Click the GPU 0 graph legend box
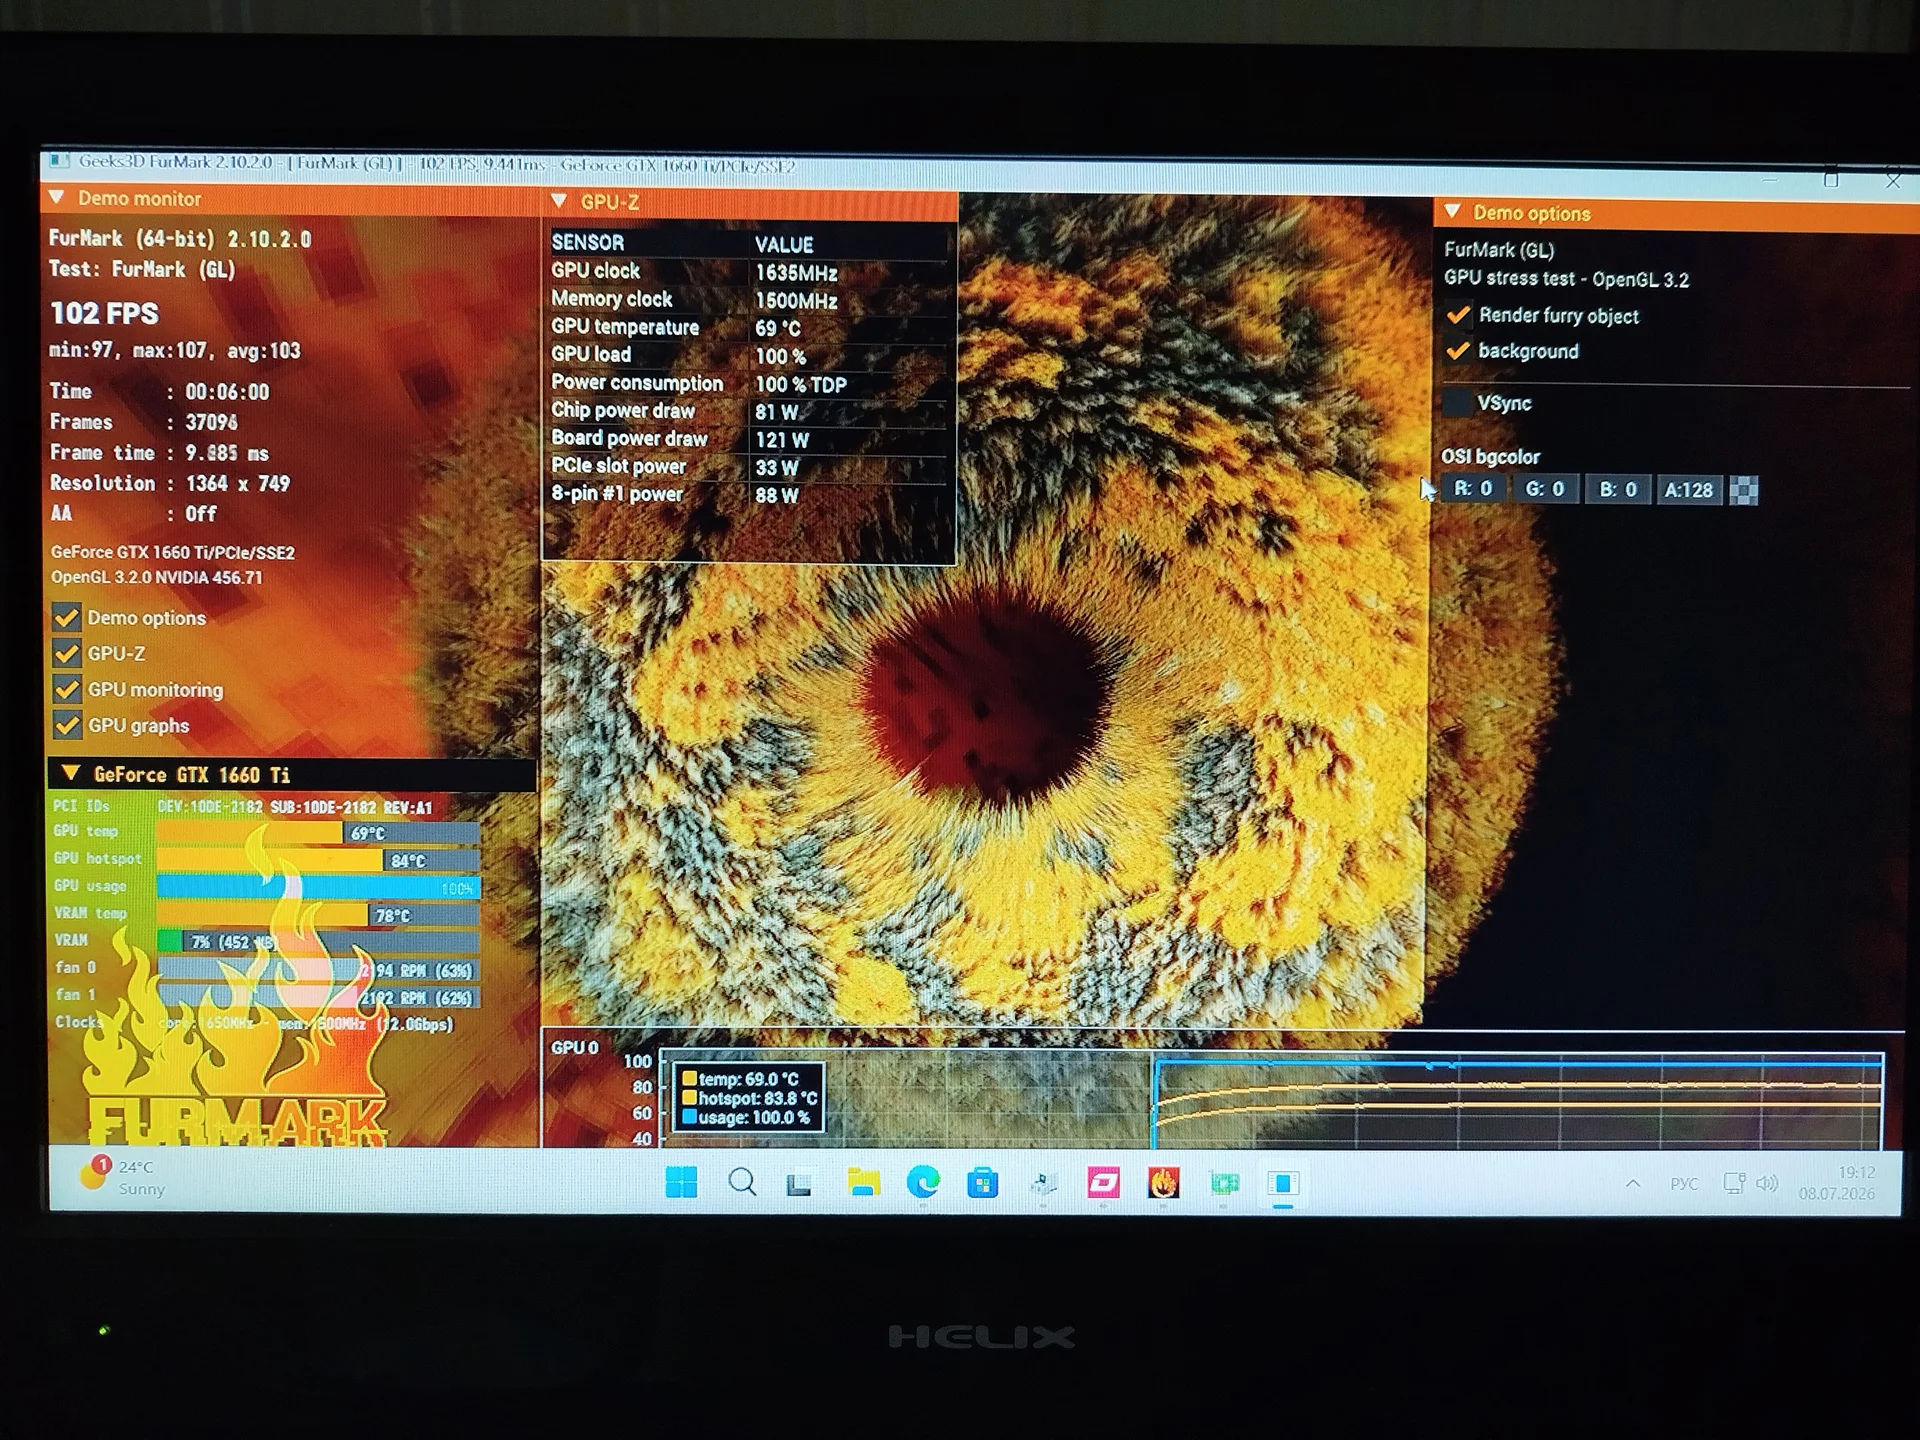The image size is (1920, 1440). click(x=749, y=1098)
